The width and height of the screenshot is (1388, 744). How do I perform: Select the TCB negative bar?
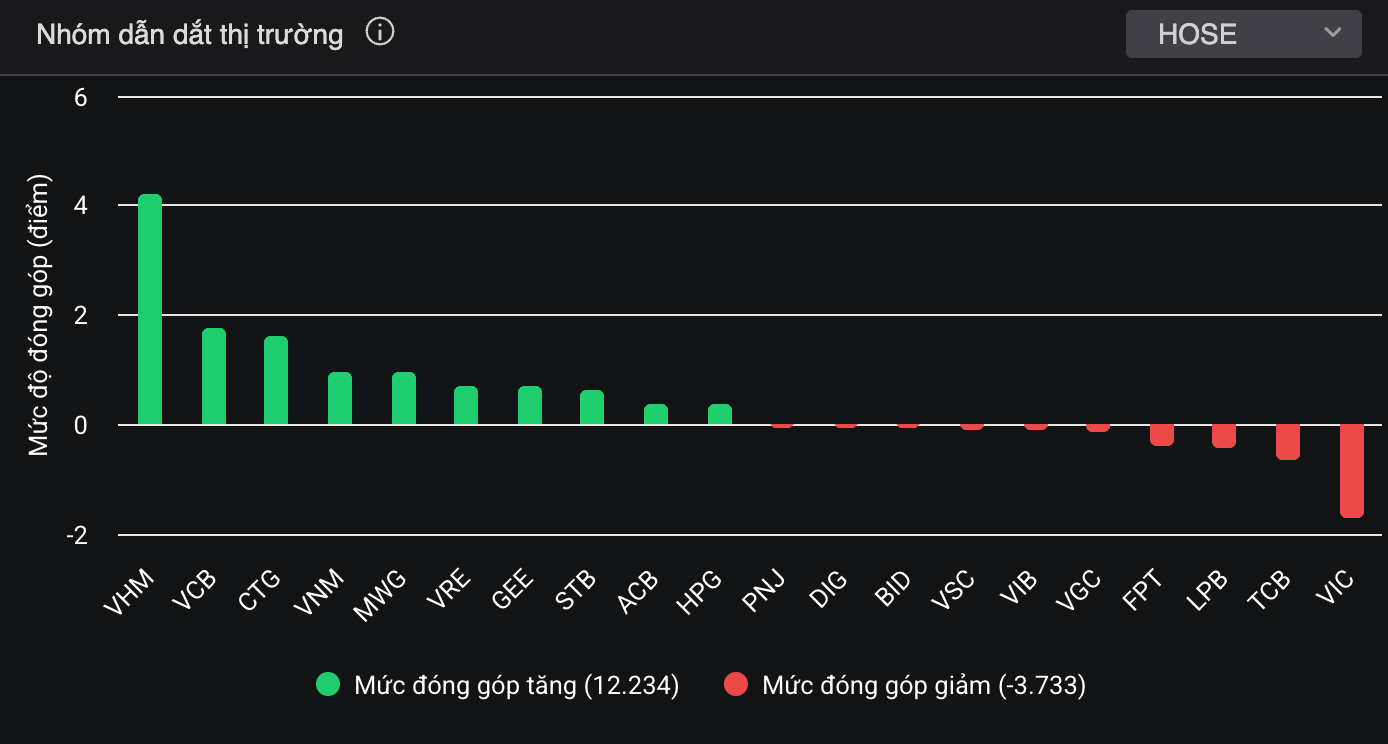pyautogui.click(x=1288, y=441)
